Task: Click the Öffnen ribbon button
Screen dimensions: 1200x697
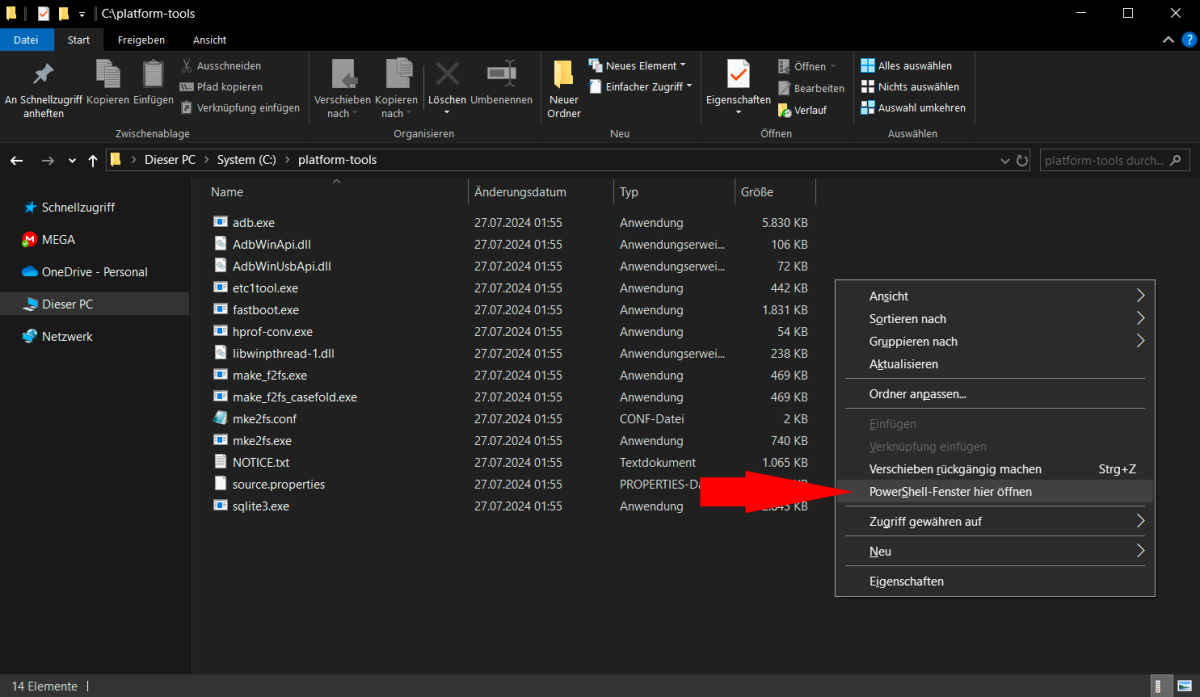Action: pyautogui.click(x=808, y=66)
